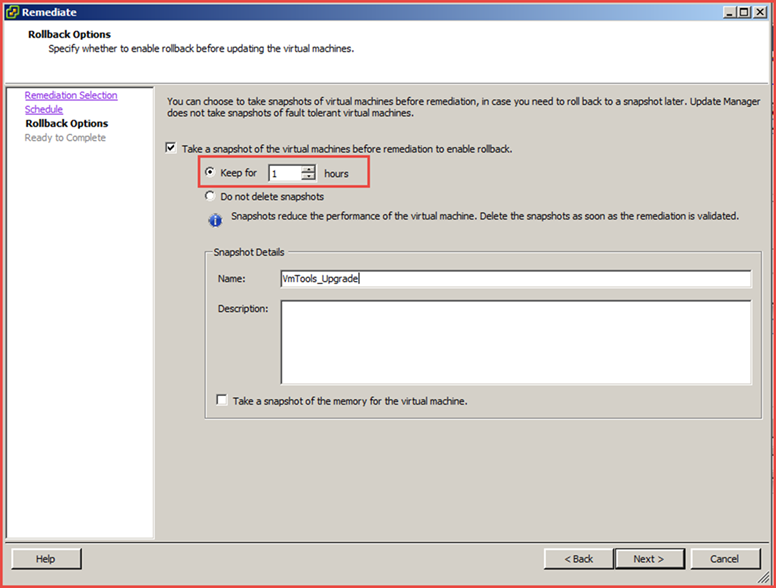This screenshot has width=776, height=588.
Task: Enable memory snapshot for the virtual machine
Action: pyautogui.click(x=222, y=400)
